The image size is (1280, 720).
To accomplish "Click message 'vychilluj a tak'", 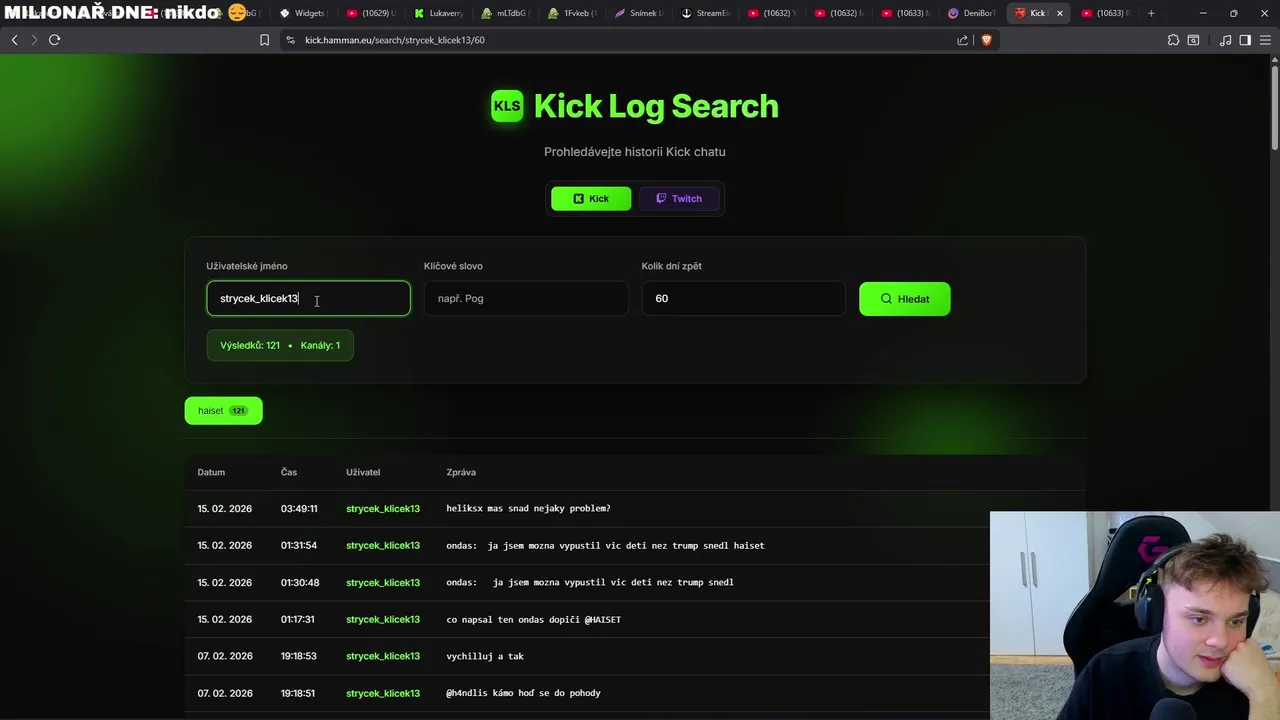I will coord(485,656).
